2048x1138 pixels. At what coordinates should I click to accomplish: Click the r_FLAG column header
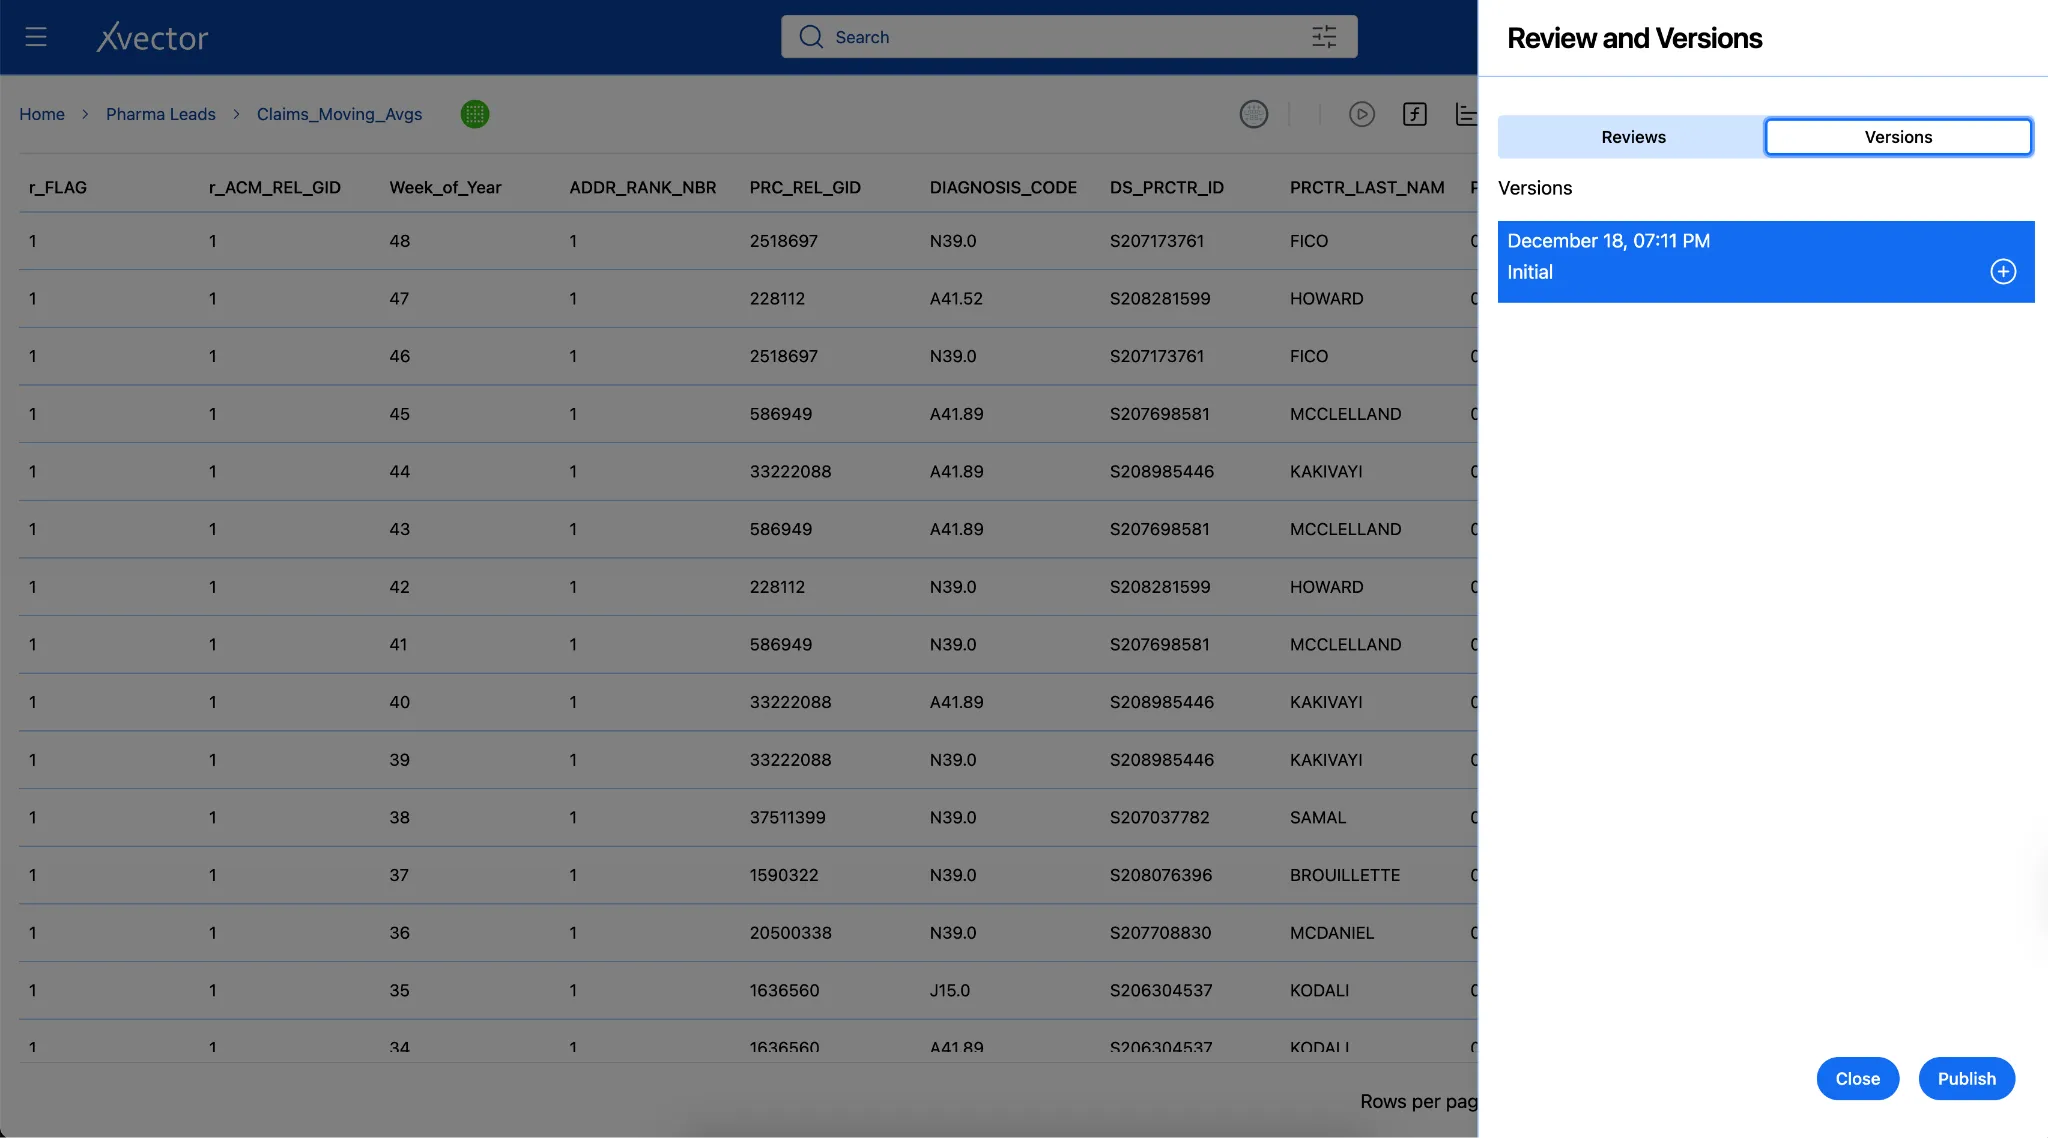pyautogui.click(x=58, y=187)
